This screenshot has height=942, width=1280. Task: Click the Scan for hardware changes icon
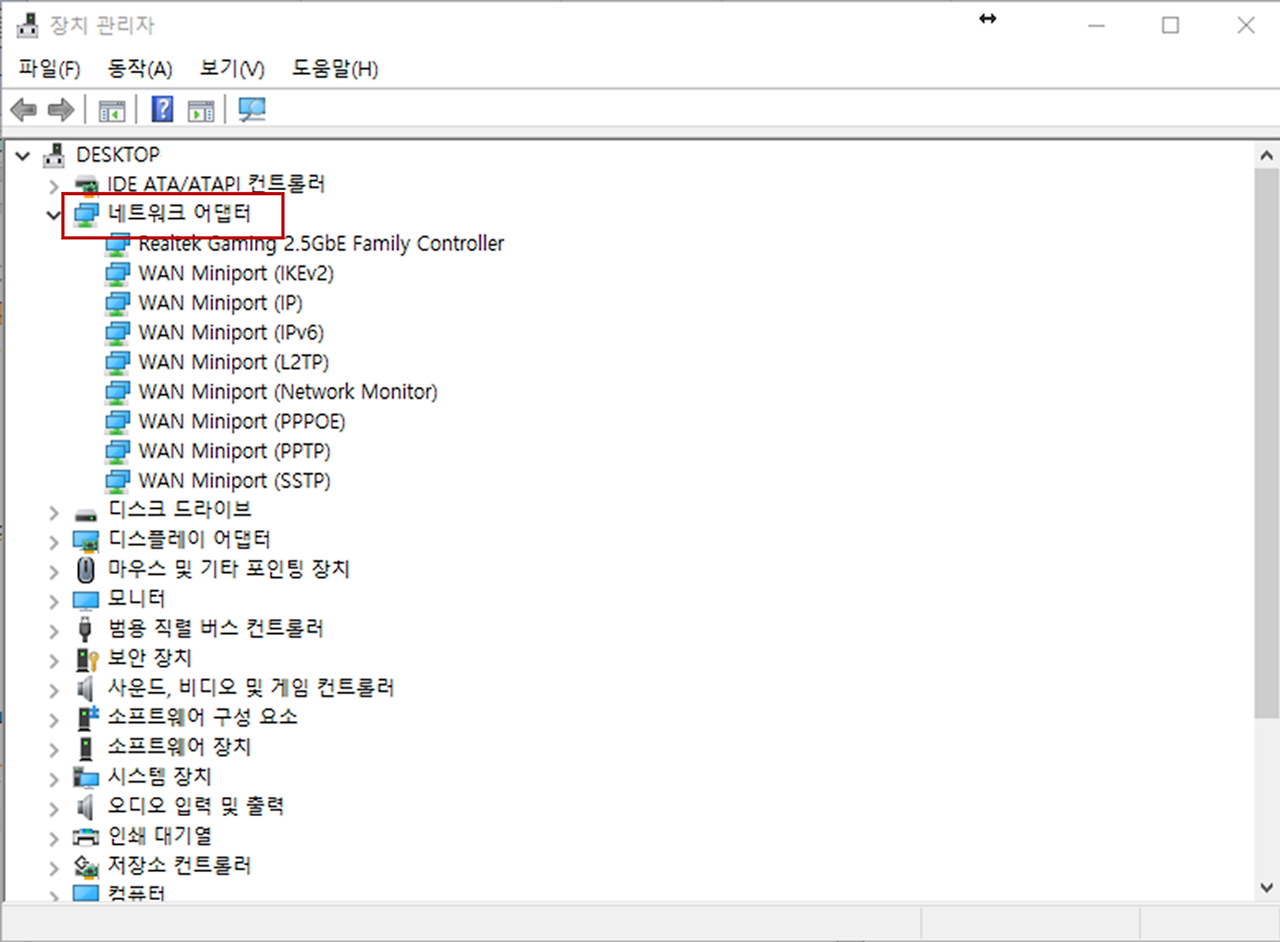point(252,109)
